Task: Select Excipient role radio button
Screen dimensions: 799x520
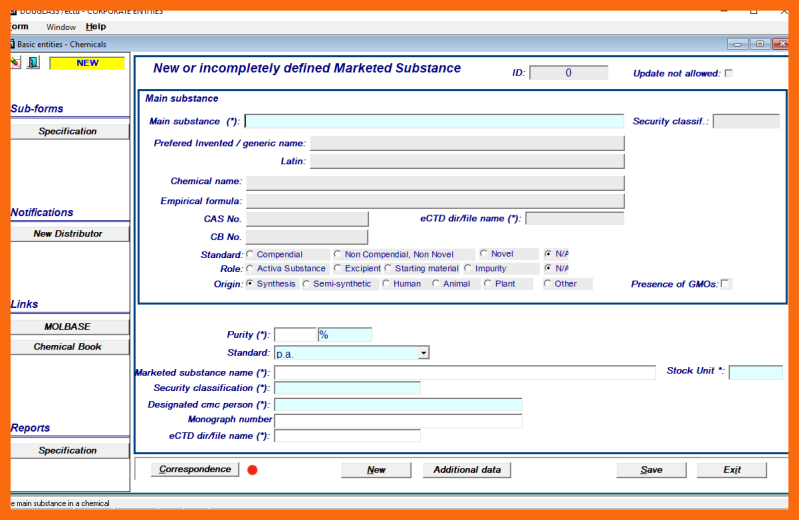Action: tap(337, 268)
